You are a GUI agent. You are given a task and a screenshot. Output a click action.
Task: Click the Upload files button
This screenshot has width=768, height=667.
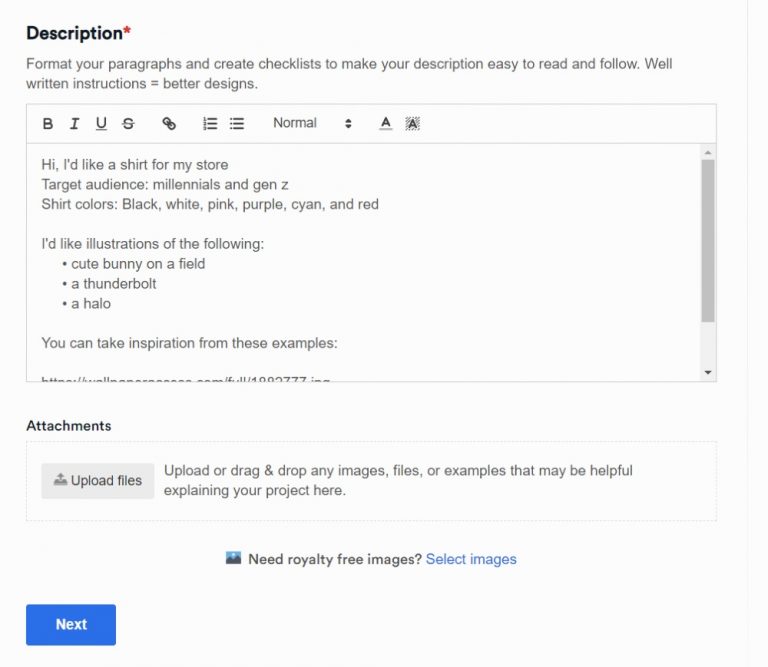(98, 481)
